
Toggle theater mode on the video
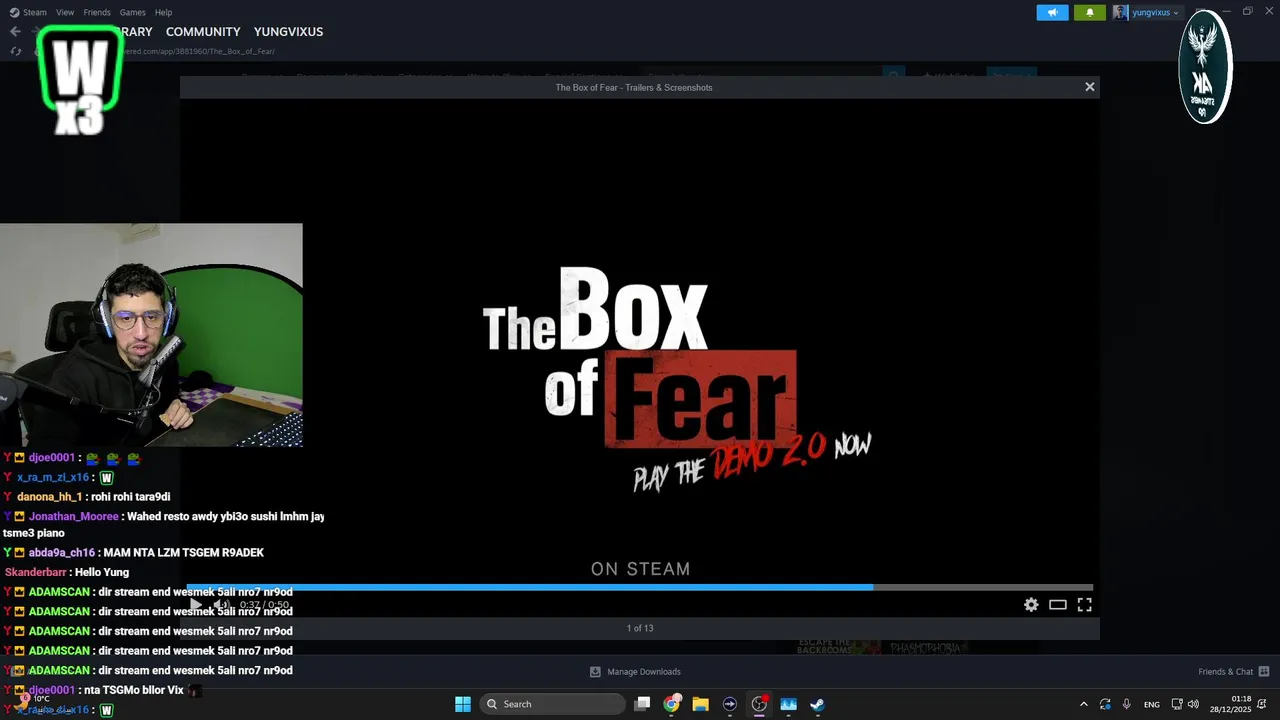coord(1057,605)
